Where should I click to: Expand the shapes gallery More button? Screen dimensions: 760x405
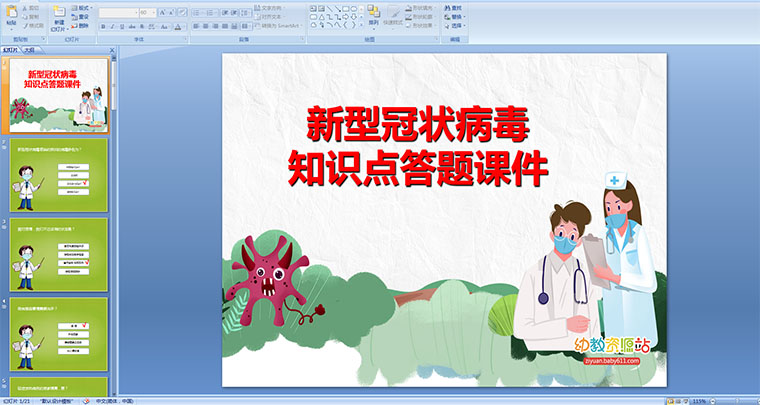(361, 24)
